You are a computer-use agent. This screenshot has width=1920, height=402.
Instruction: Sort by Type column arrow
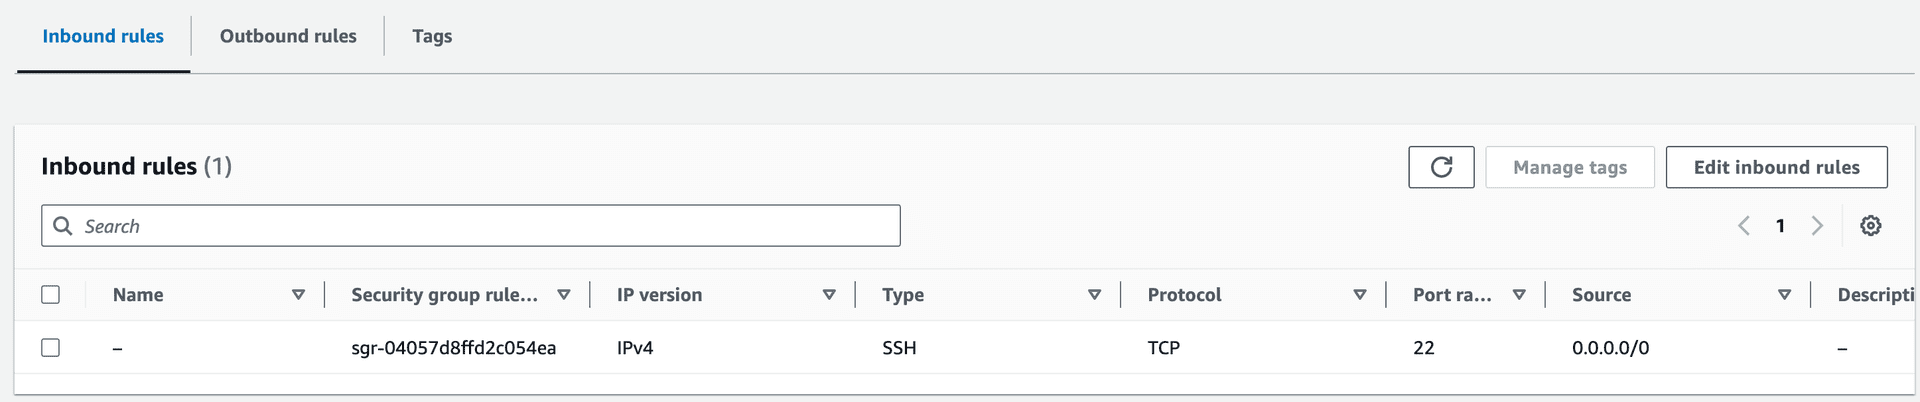(1094, 295)
